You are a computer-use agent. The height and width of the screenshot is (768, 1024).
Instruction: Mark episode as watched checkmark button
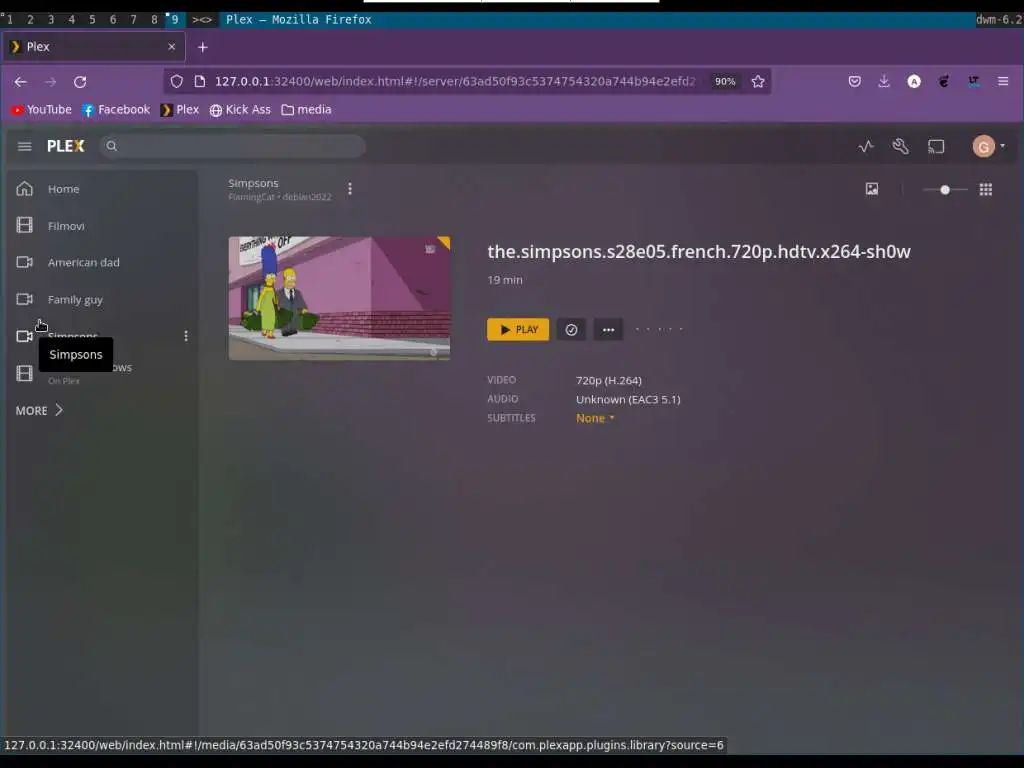(x=571, y=330)
